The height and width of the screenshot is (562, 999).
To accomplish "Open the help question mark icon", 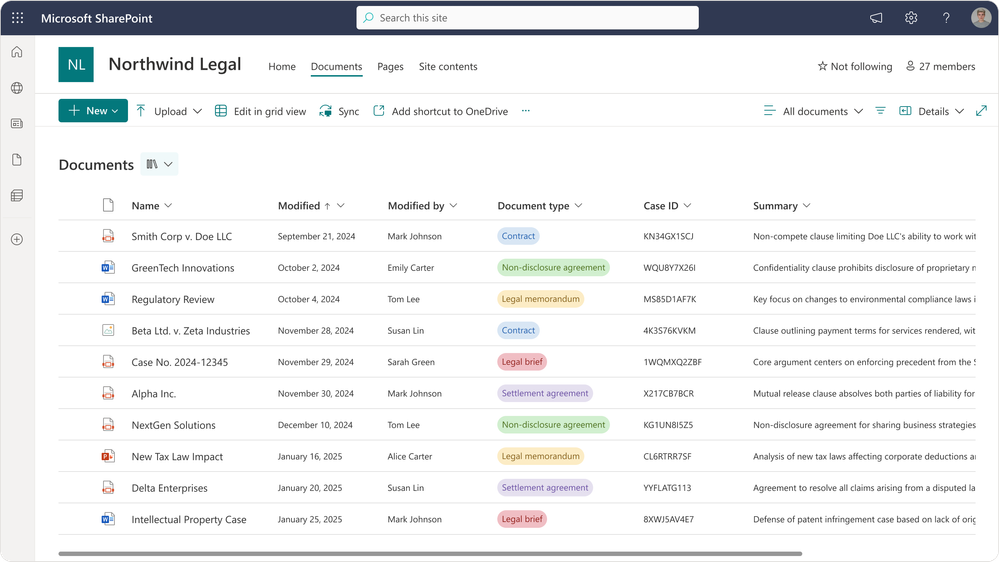I will pos(946,18).
